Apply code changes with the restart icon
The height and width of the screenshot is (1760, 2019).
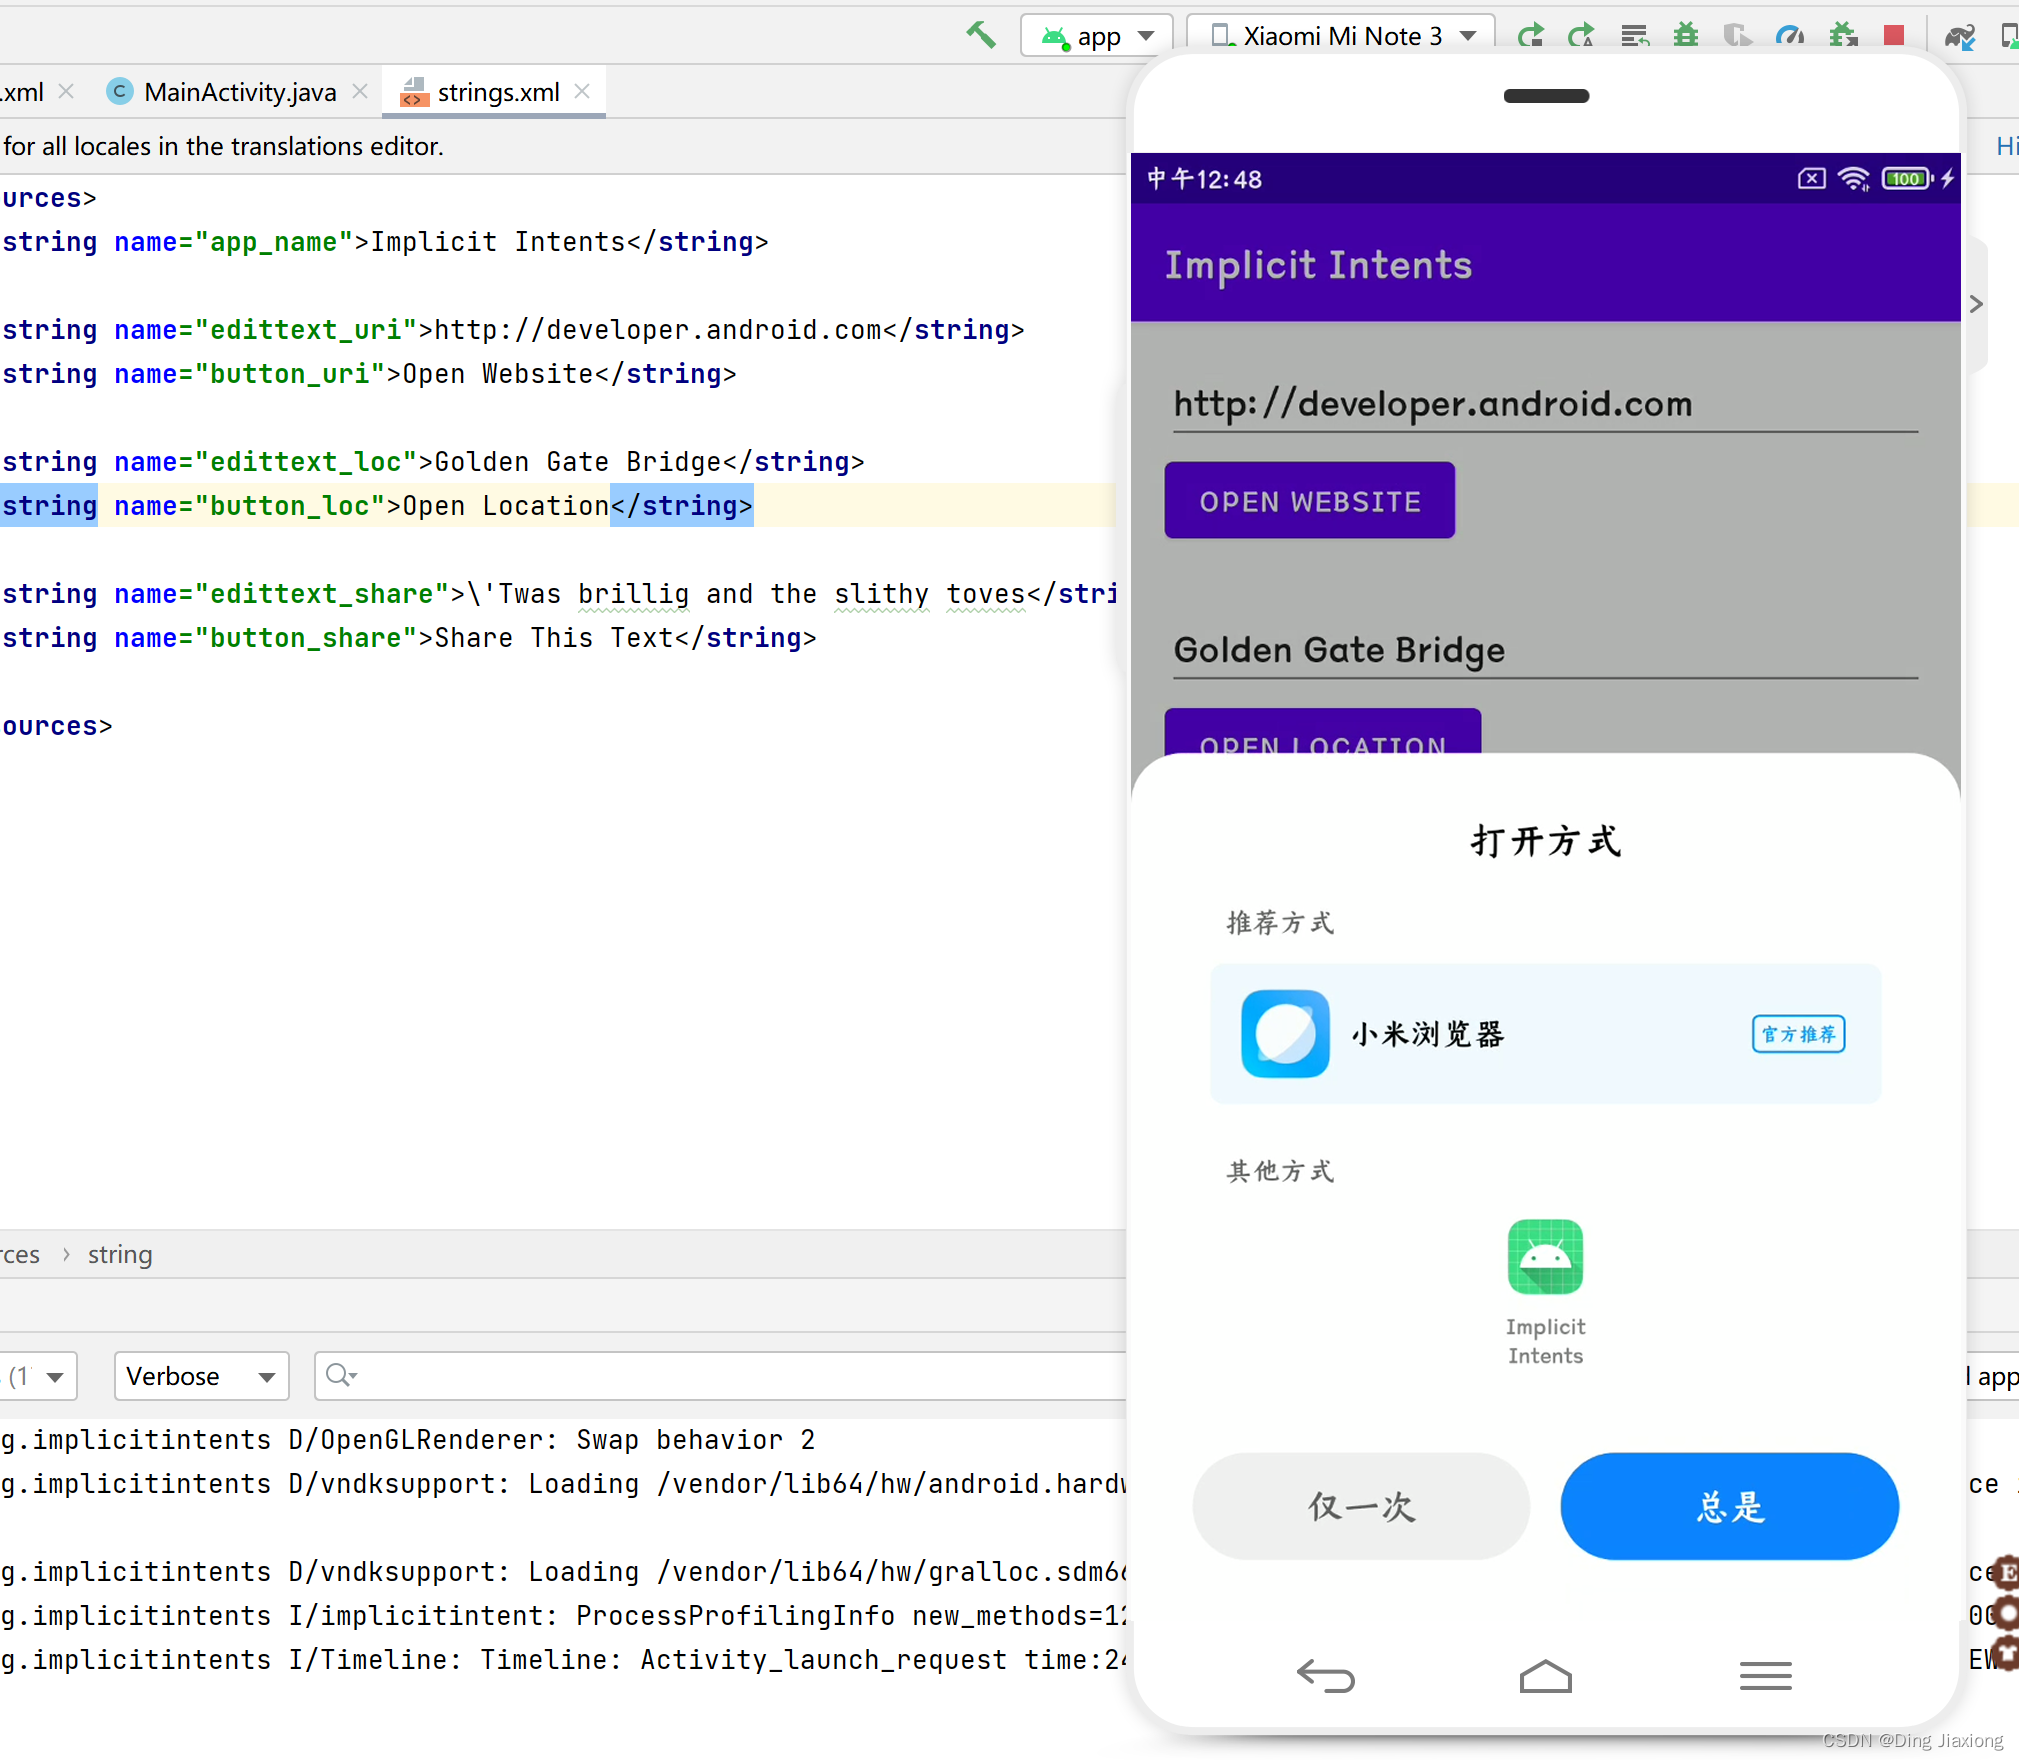[x=1583, y=35]
